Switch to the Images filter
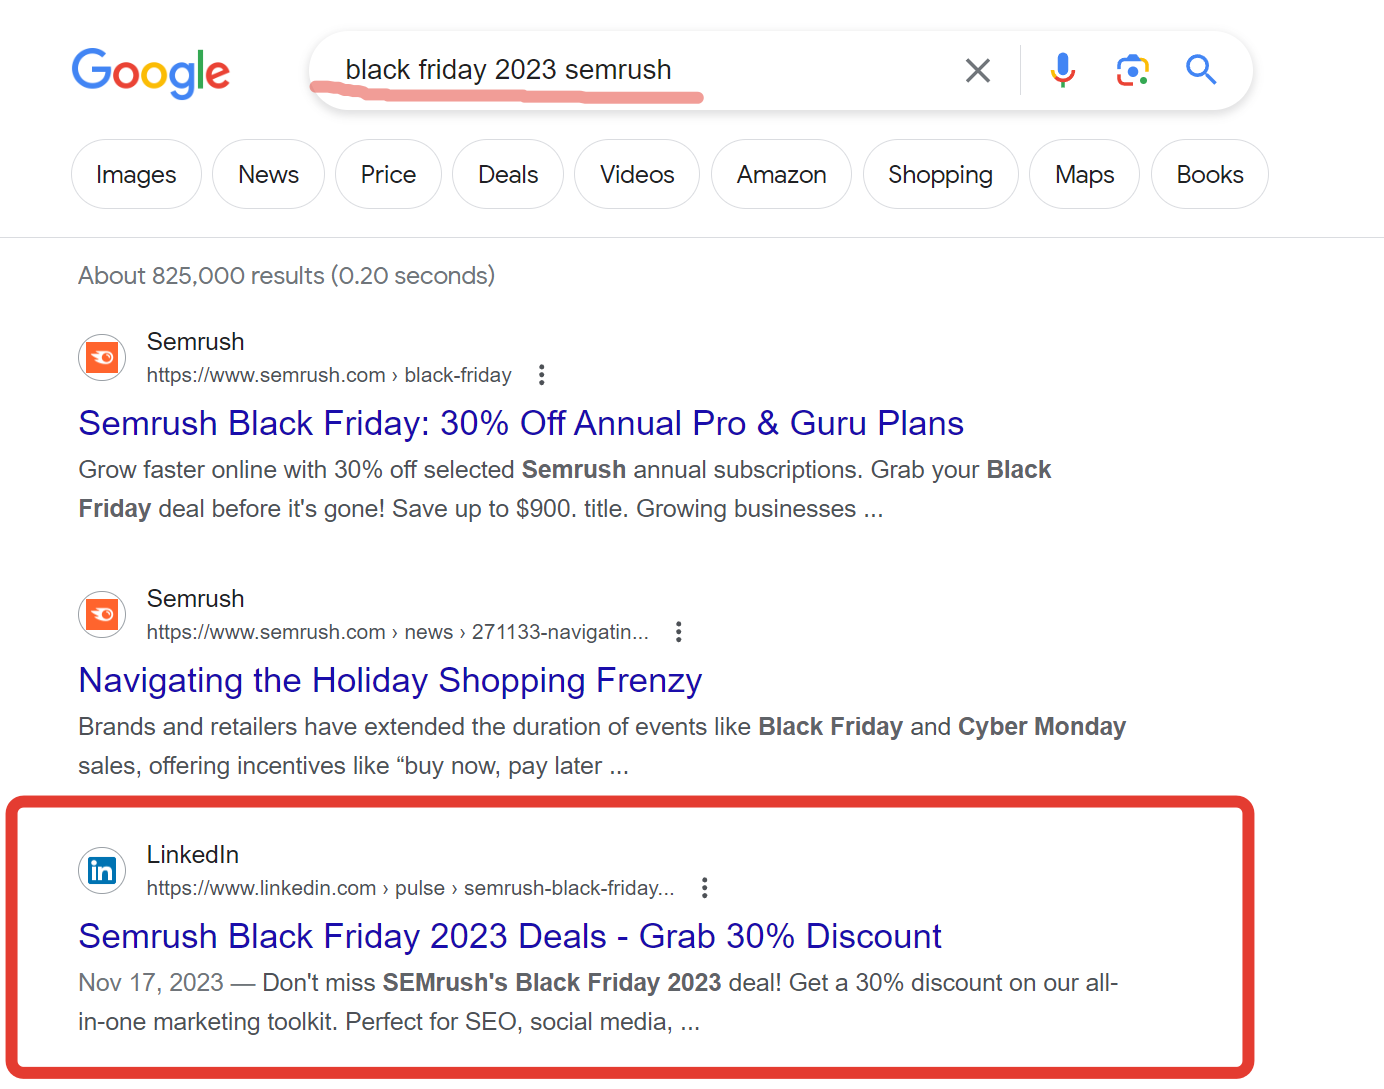The image size is (1384, 1089). (x=136, y=175)
